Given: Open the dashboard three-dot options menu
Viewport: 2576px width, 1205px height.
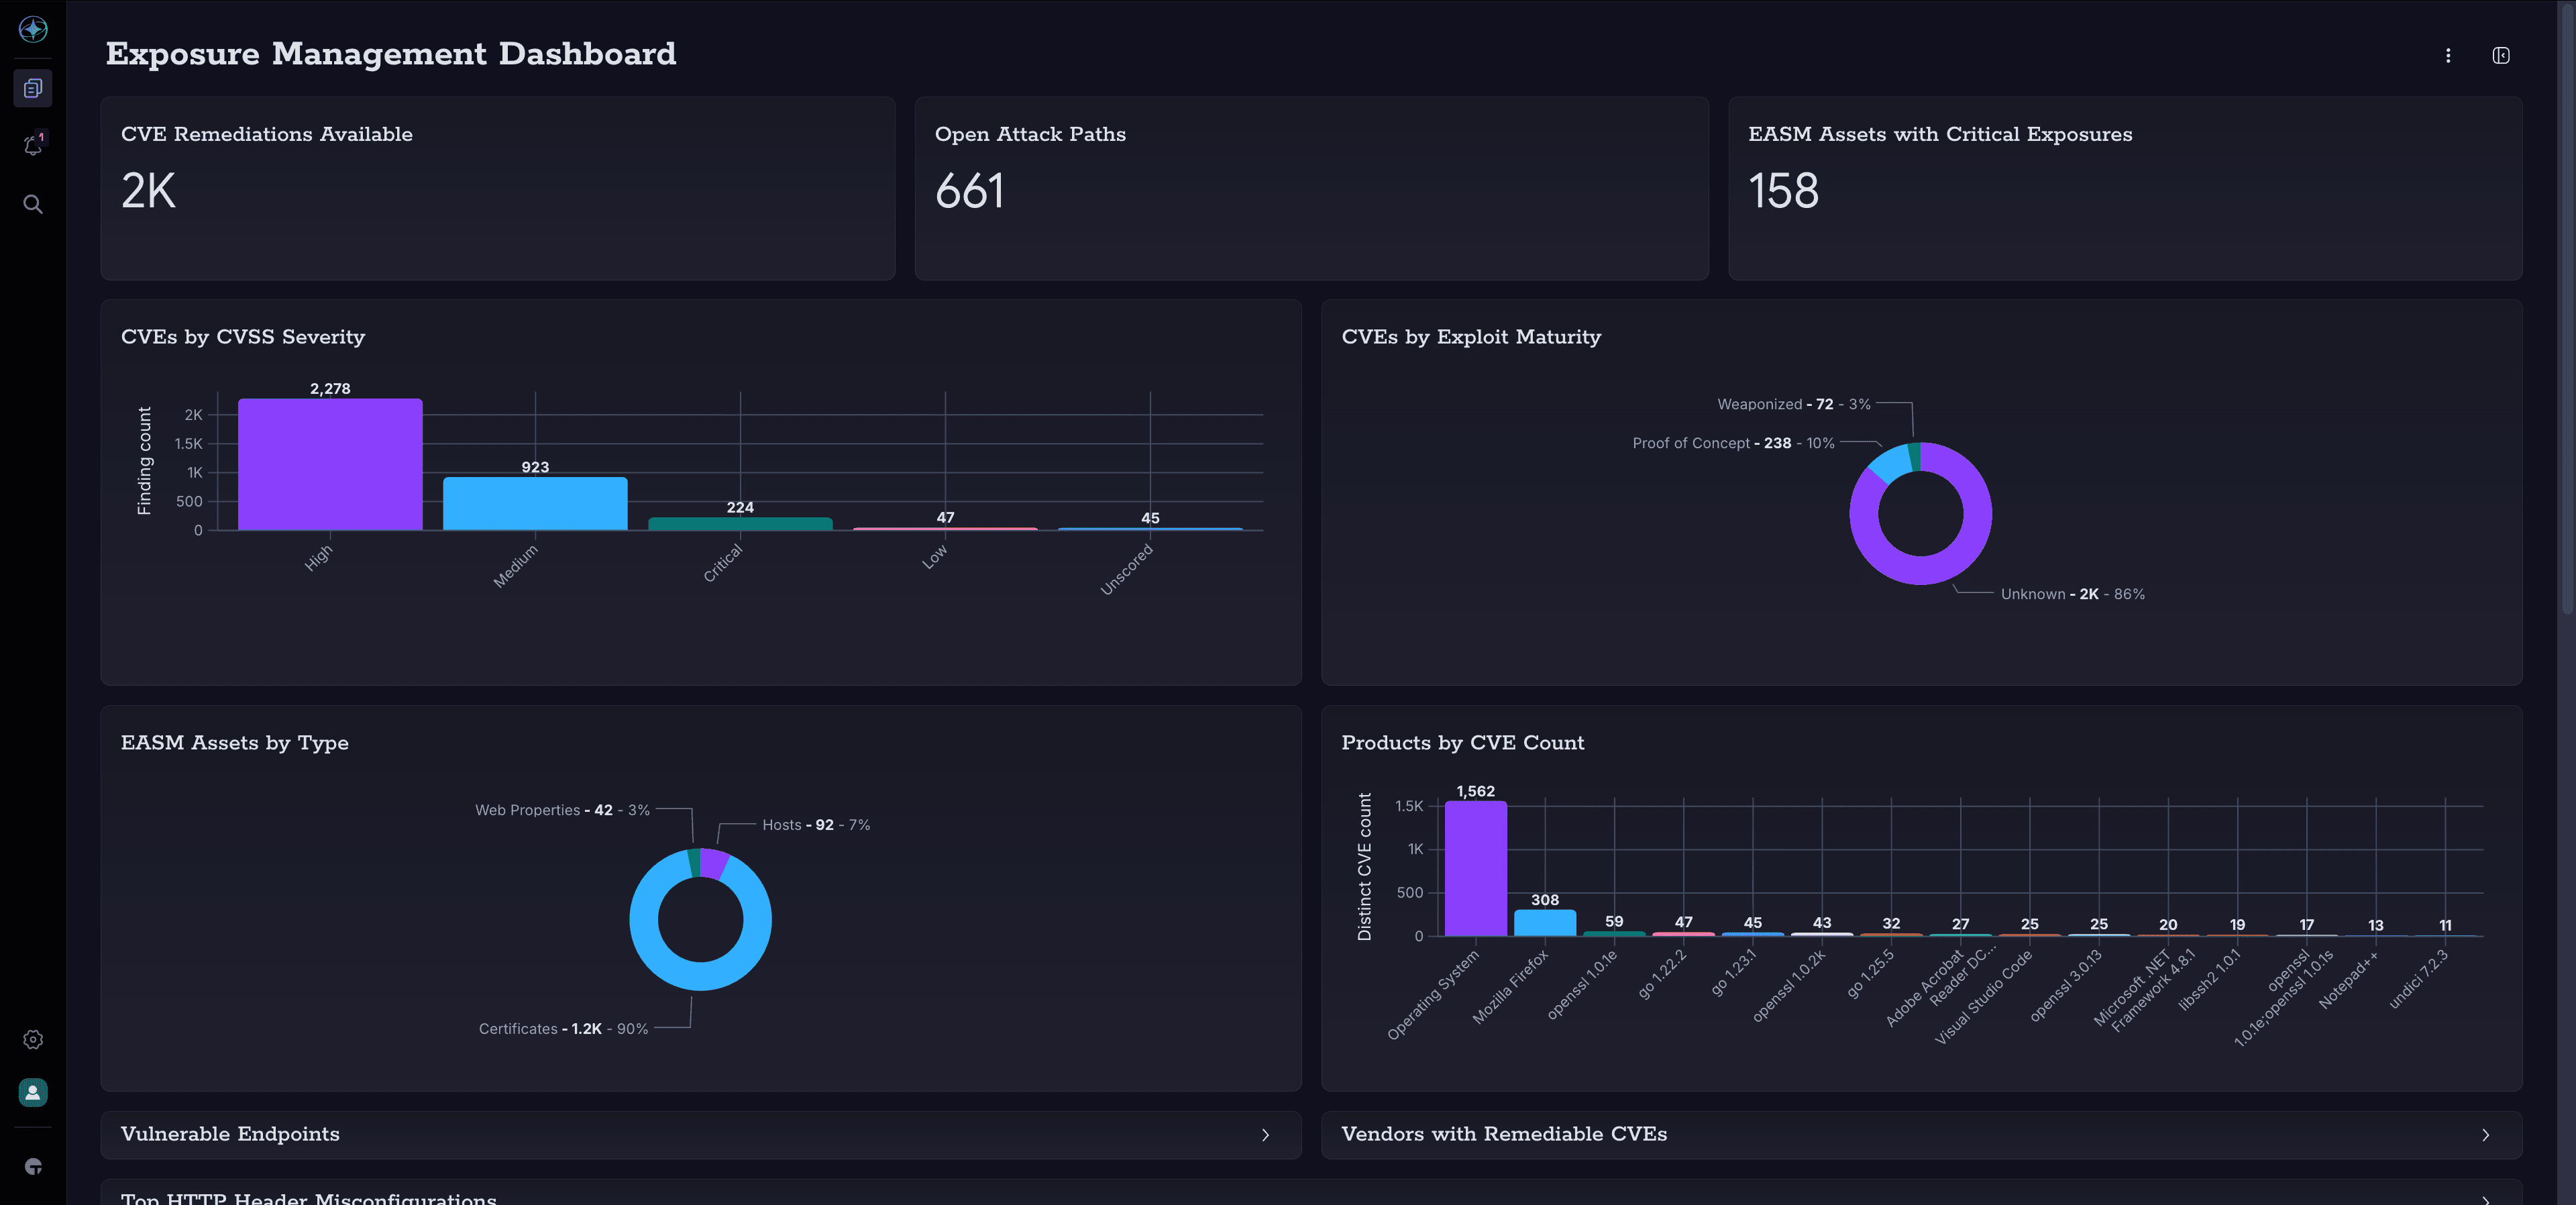Looking at the screenshot, I should pos(2448,56).
